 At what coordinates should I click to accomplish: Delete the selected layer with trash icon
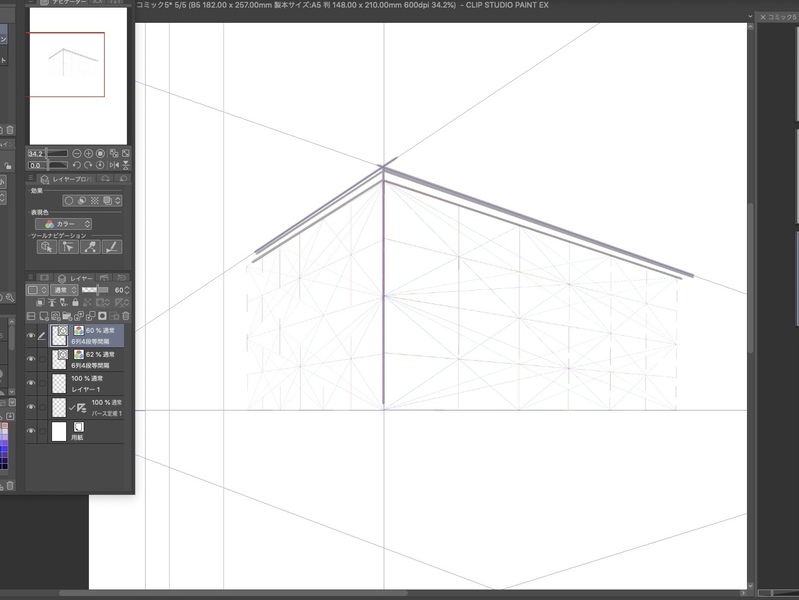pyautogui.click(x=126, y=316)
